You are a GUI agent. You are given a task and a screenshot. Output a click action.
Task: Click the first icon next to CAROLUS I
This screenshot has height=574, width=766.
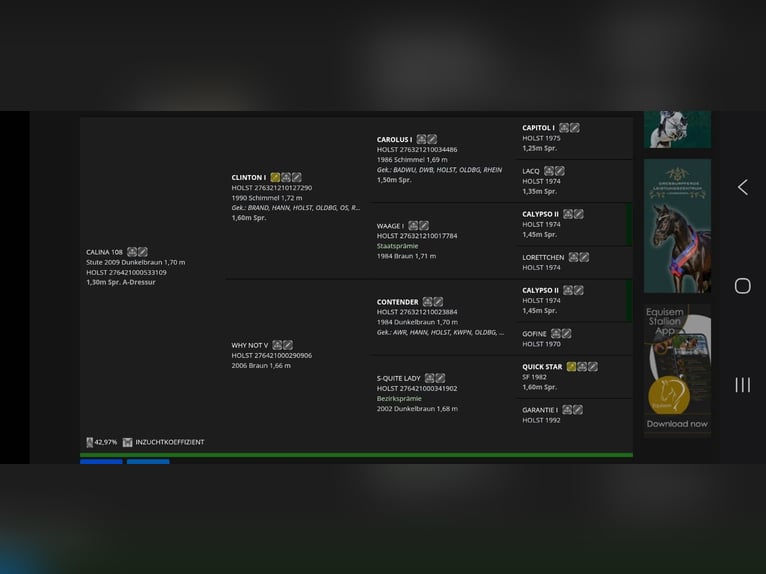pos(421,140)
